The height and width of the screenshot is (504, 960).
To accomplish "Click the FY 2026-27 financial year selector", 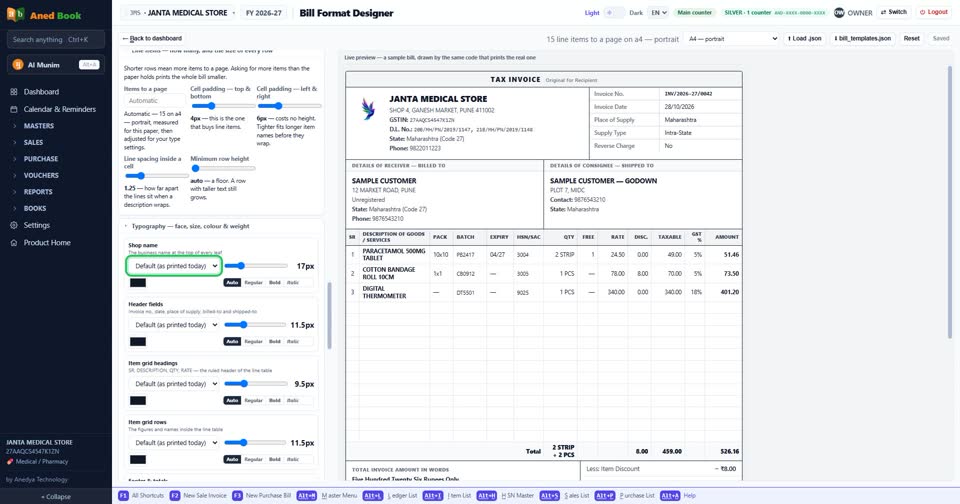I will pos(264,13).
